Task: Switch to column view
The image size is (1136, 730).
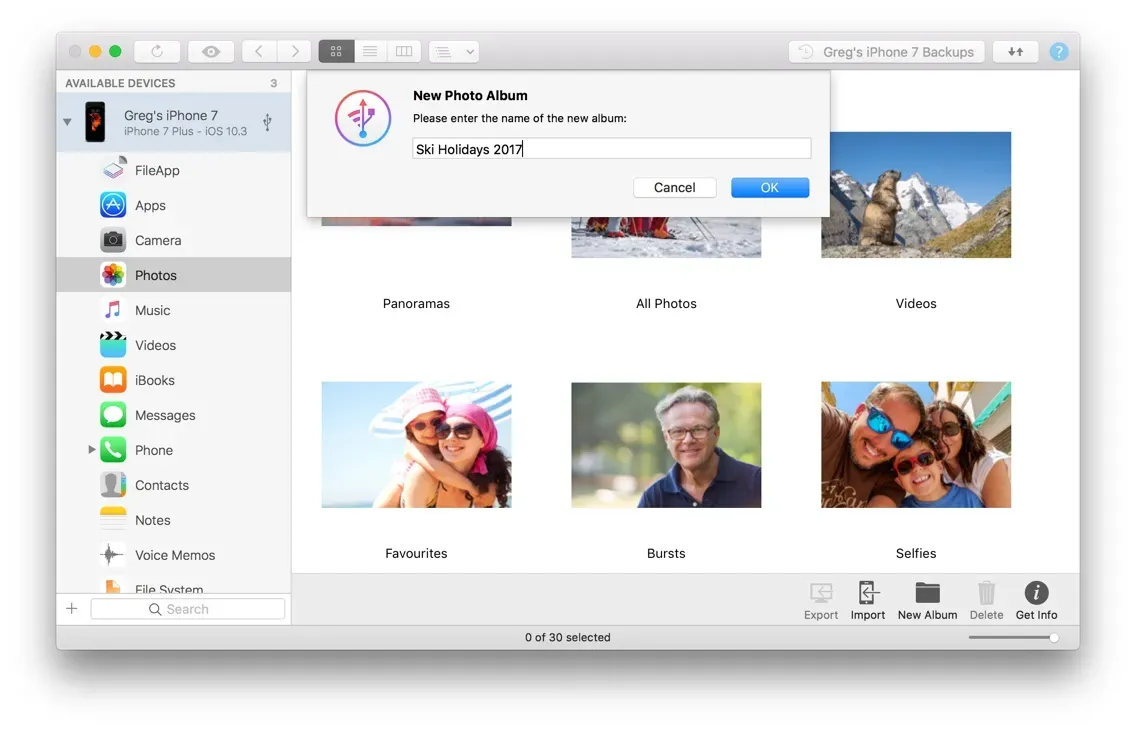Action: 404,51
